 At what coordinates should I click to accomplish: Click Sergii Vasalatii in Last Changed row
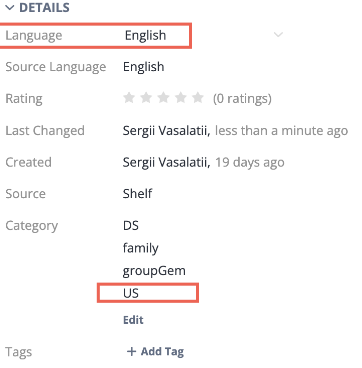click(166, 131)
